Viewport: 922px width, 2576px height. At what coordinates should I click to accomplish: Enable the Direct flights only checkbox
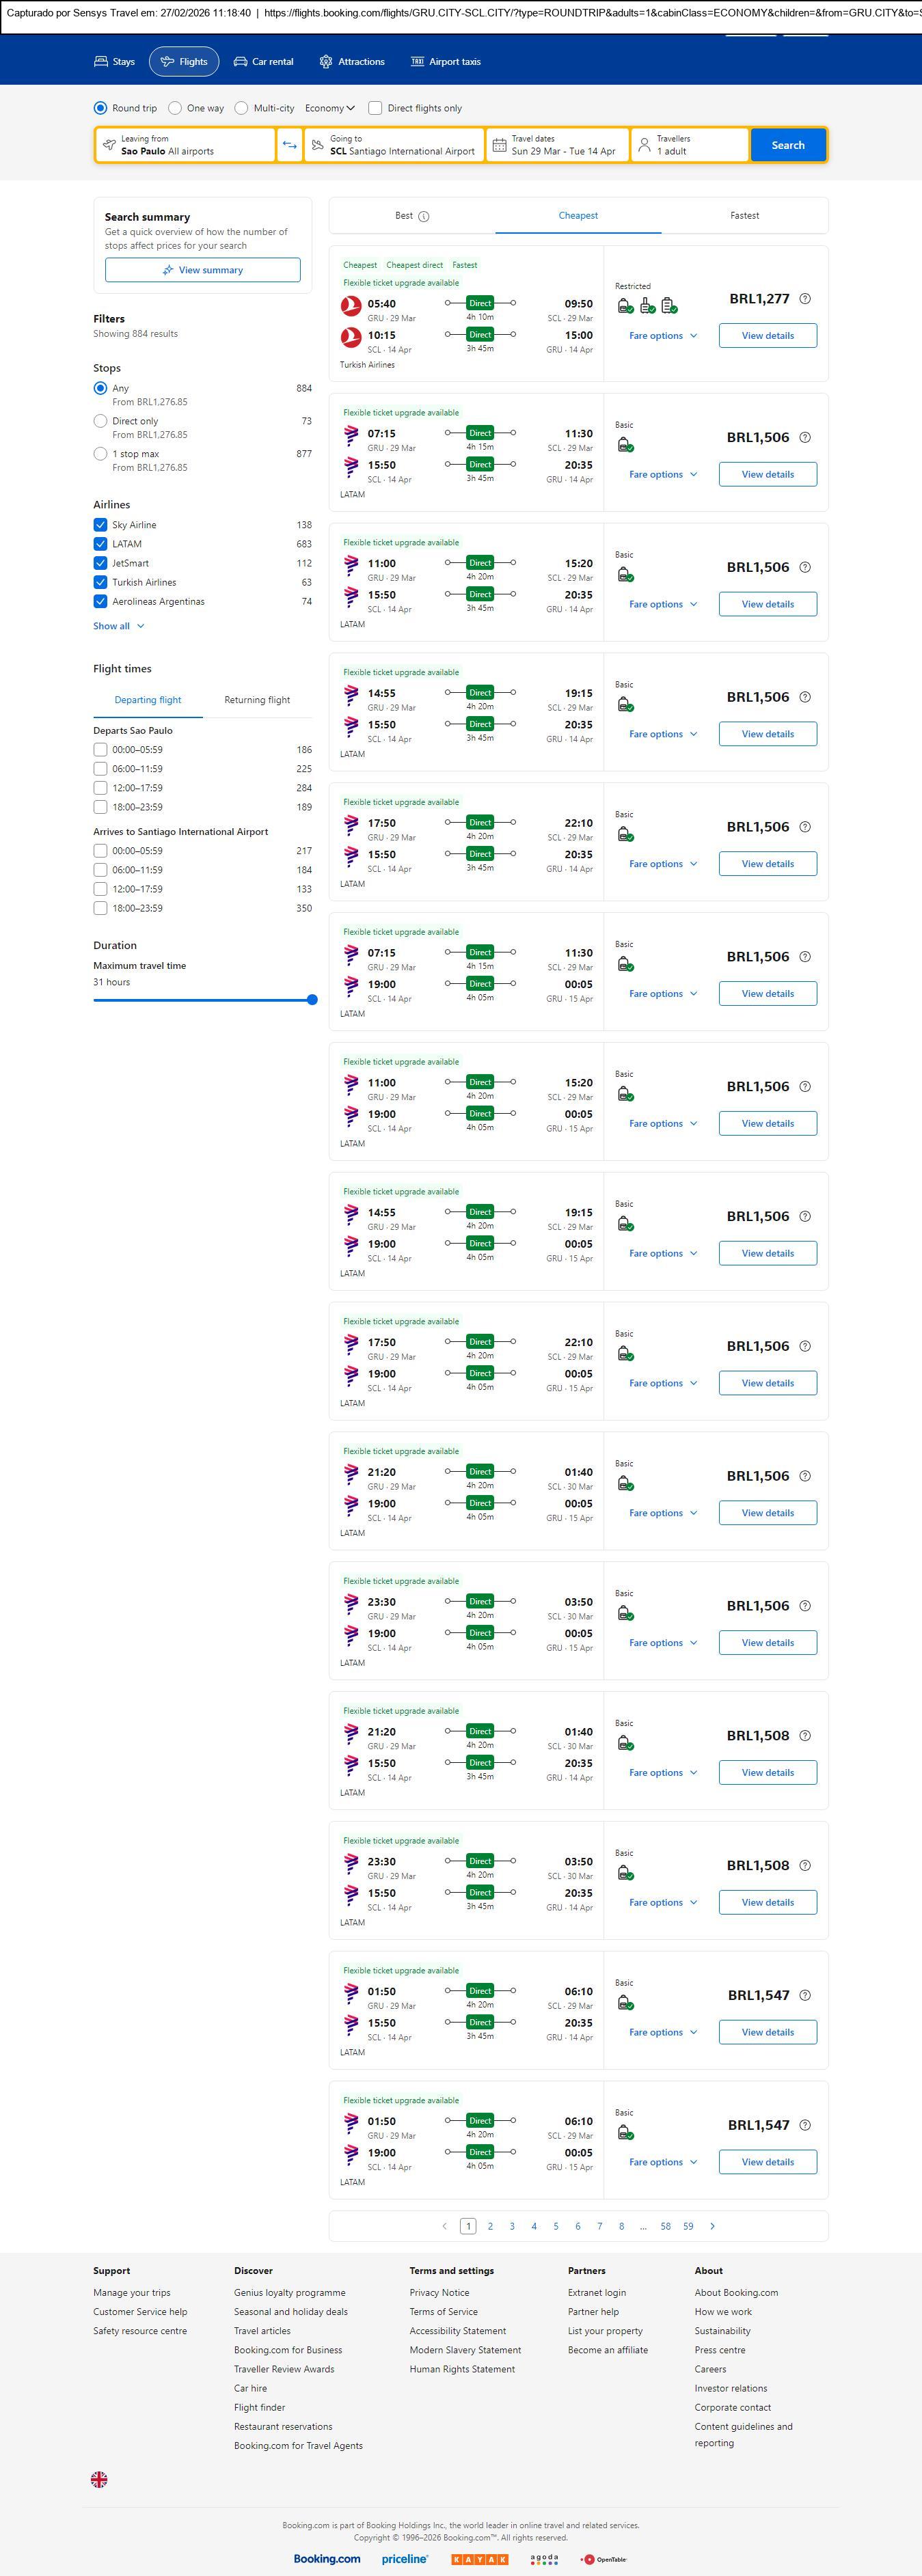375,108
